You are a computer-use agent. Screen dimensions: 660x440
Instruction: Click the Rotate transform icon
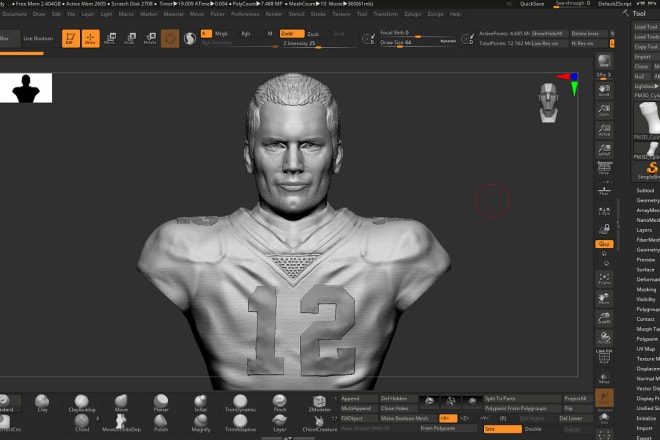tap(150, 38)
